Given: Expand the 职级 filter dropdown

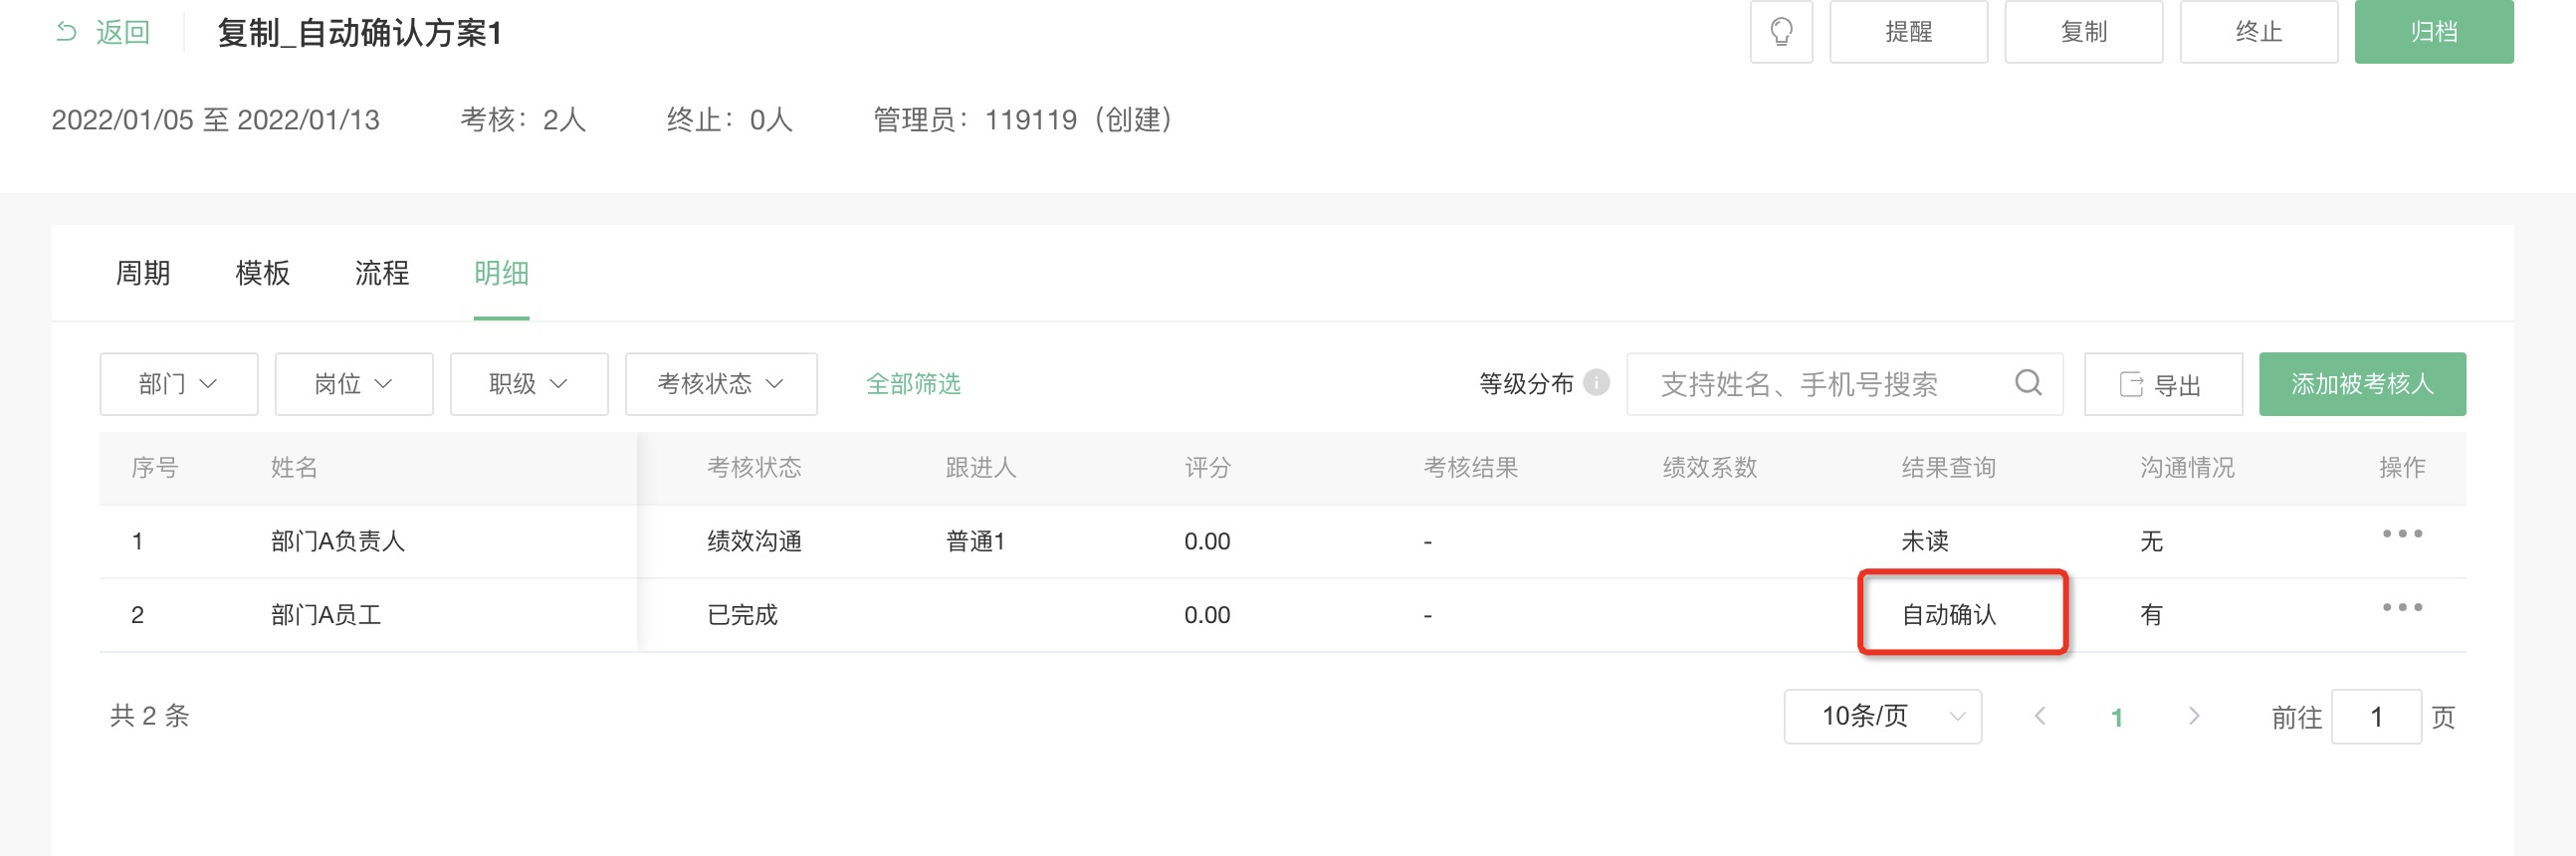Looking at the screenshot, I should coord(529,384).
